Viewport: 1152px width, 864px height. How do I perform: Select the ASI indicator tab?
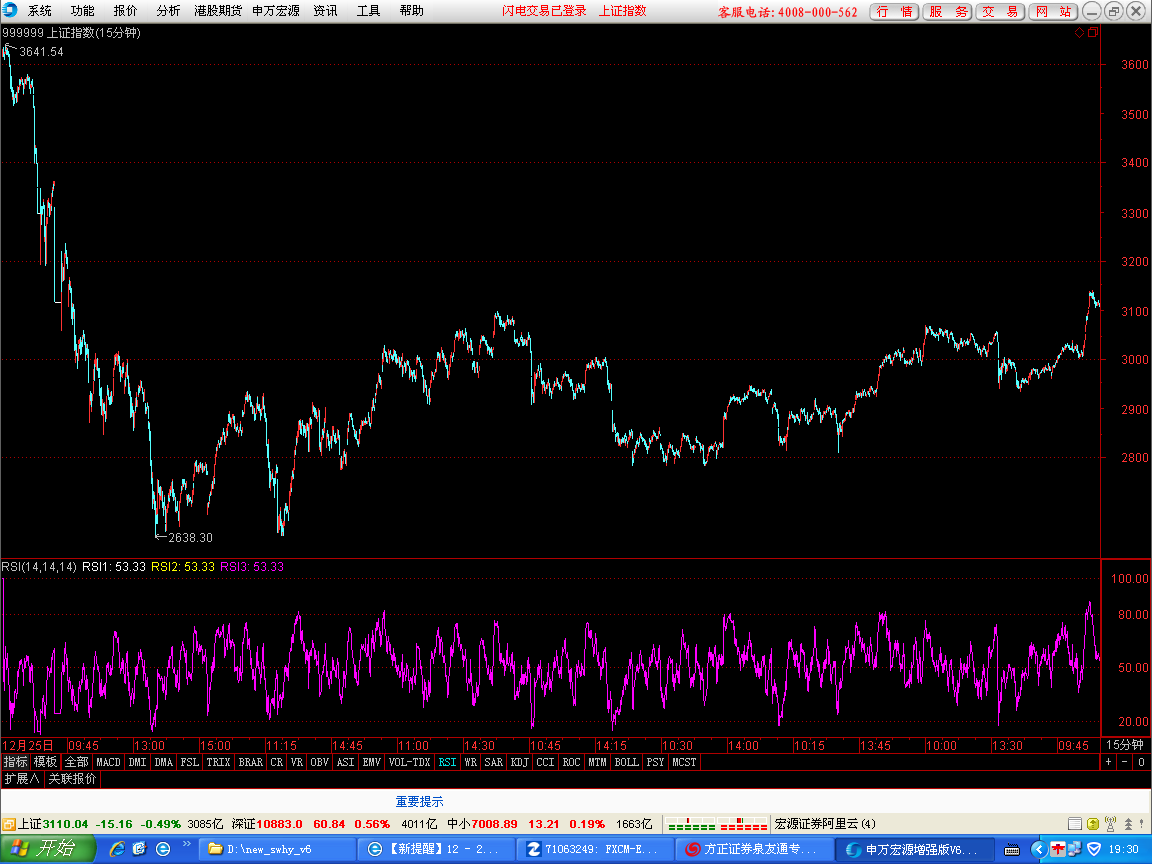[x=345, y=762]
